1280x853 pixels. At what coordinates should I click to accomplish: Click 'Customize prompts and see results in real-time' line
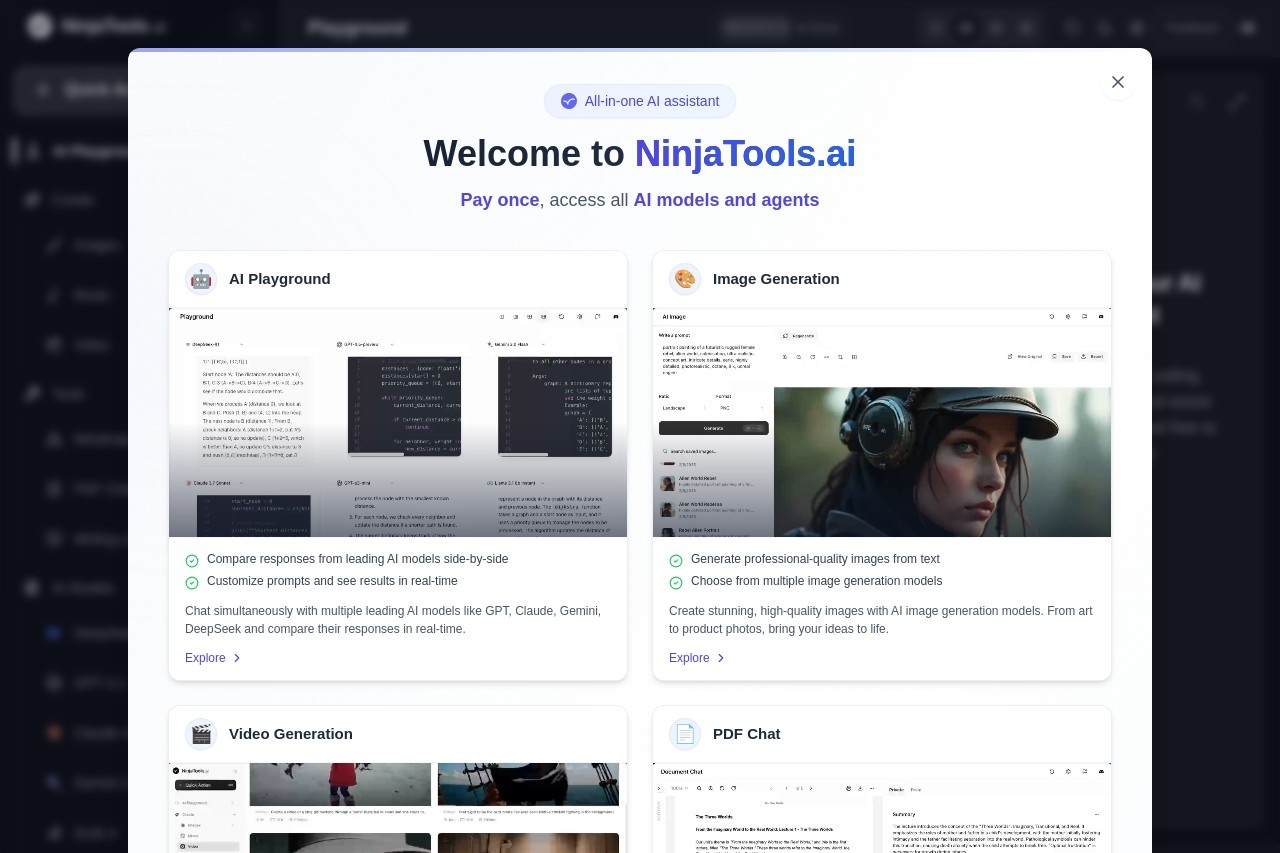[332, 581]
